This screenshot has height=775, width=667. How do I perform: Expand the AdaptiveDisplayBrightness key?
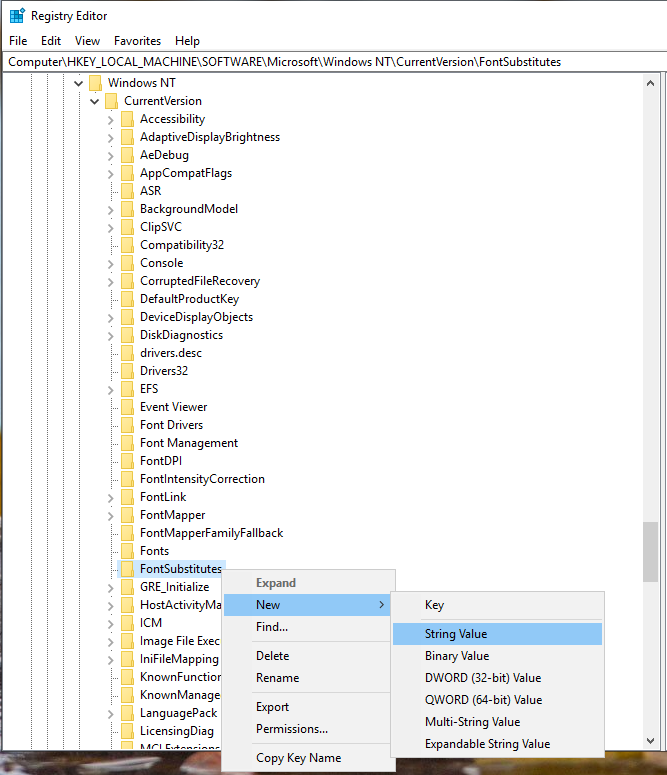click(111, 138)
